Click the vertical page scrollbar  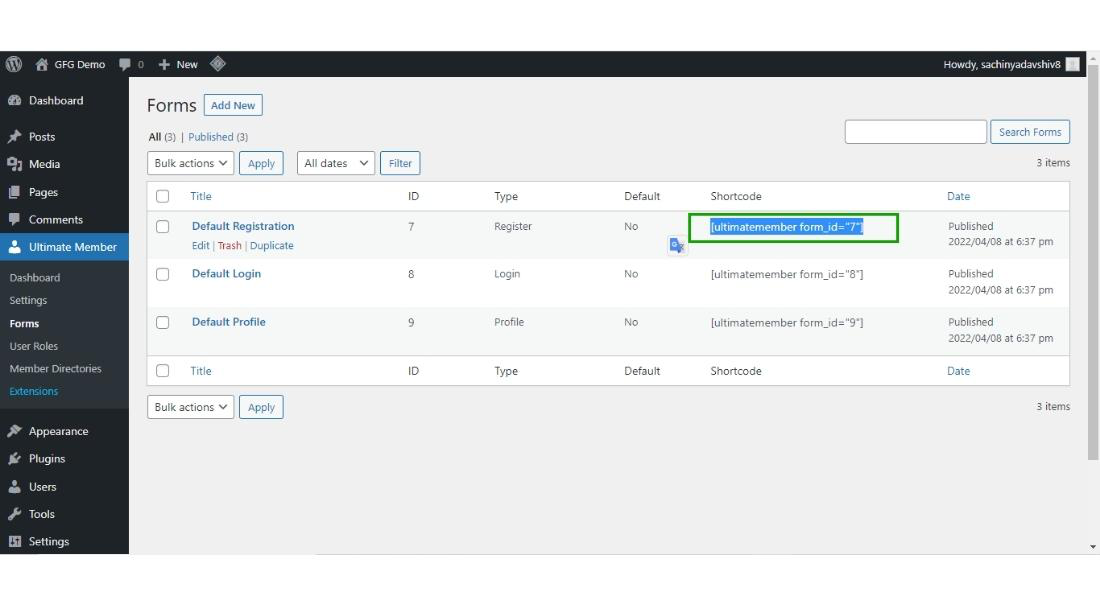[x=1092, y=264]
